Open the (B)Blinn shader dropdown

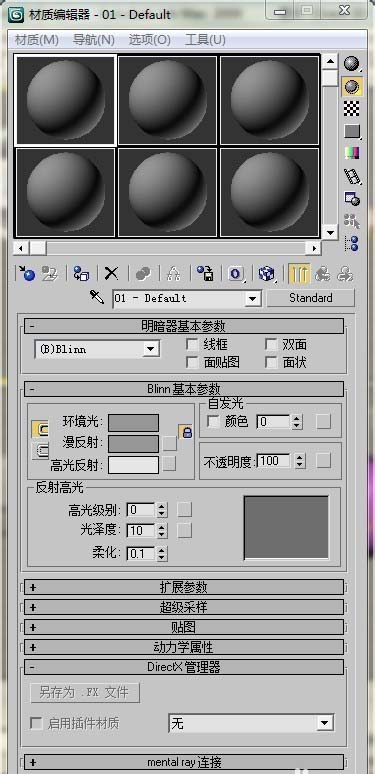(97, 349)
